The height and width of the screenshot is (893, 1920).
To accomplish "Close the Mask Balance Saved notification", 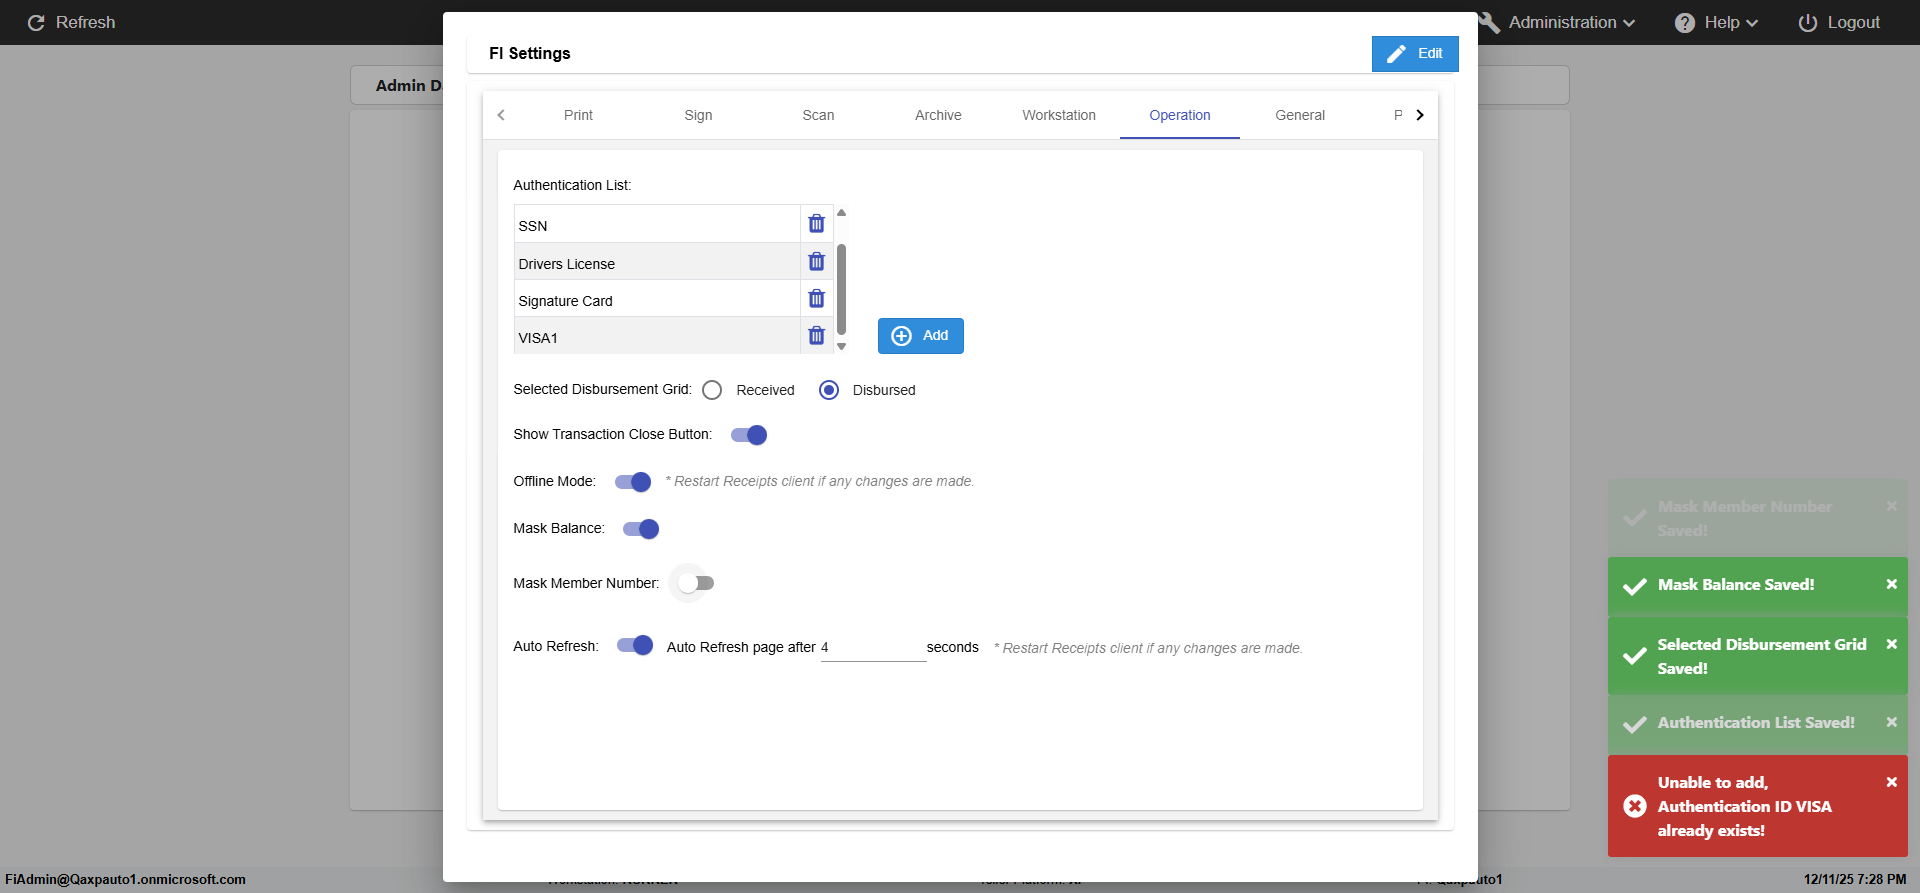I will (1891, 584).
